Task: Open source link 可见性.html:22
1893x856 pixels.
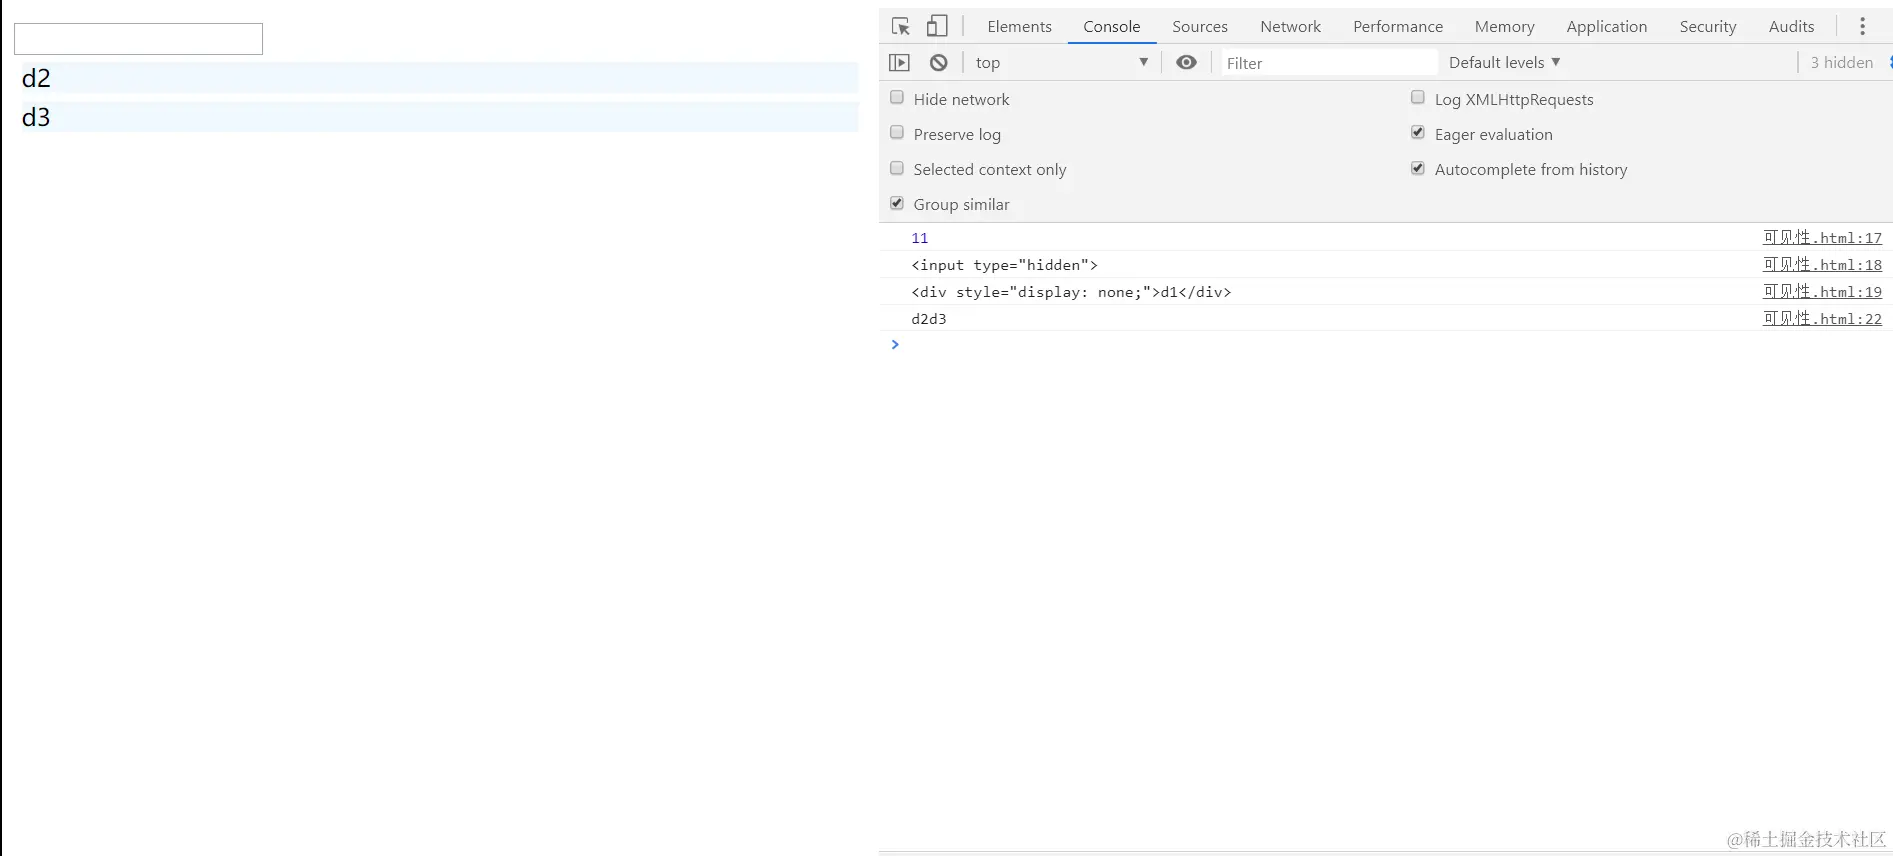Action: pyautogui.click(x=1822, y=319)
